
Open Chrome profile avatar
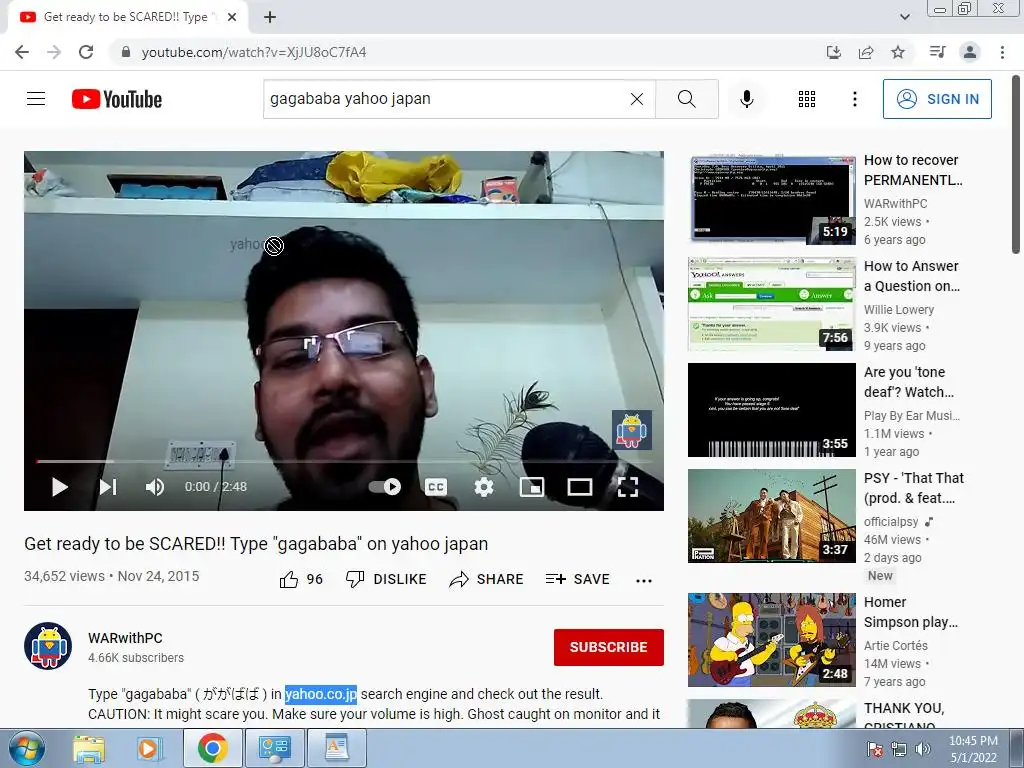970,52
